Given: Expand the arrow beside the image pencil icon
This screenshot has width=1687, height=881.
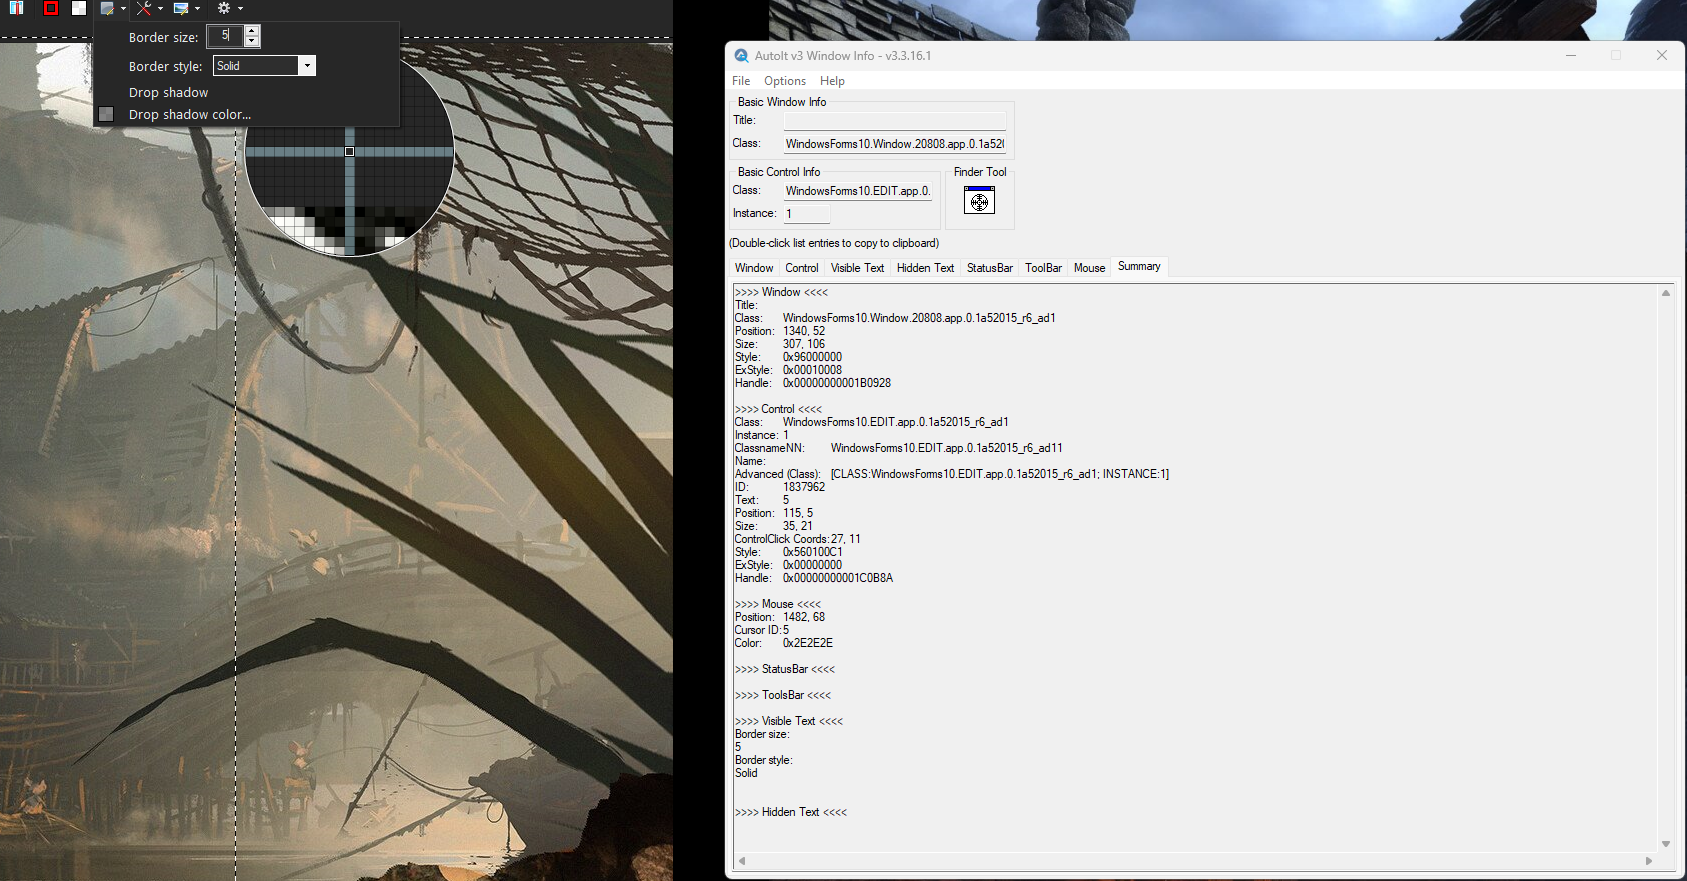Looking at the screenshot, I should 197,9.
